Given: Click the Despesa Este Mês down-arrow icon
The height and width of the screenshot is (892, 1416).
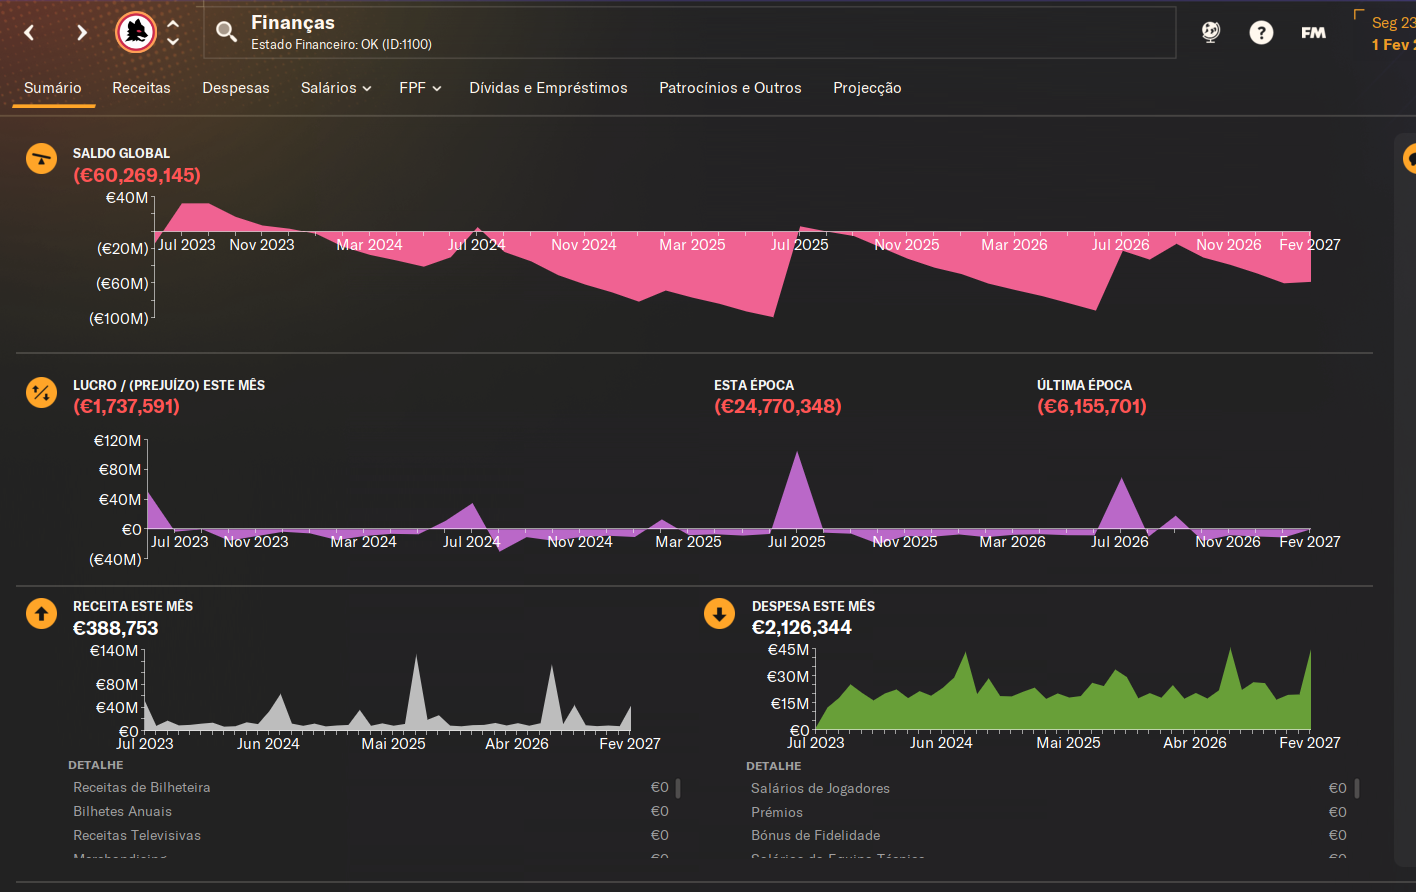Looking at the screenshot, I should [x=719, y=614].
